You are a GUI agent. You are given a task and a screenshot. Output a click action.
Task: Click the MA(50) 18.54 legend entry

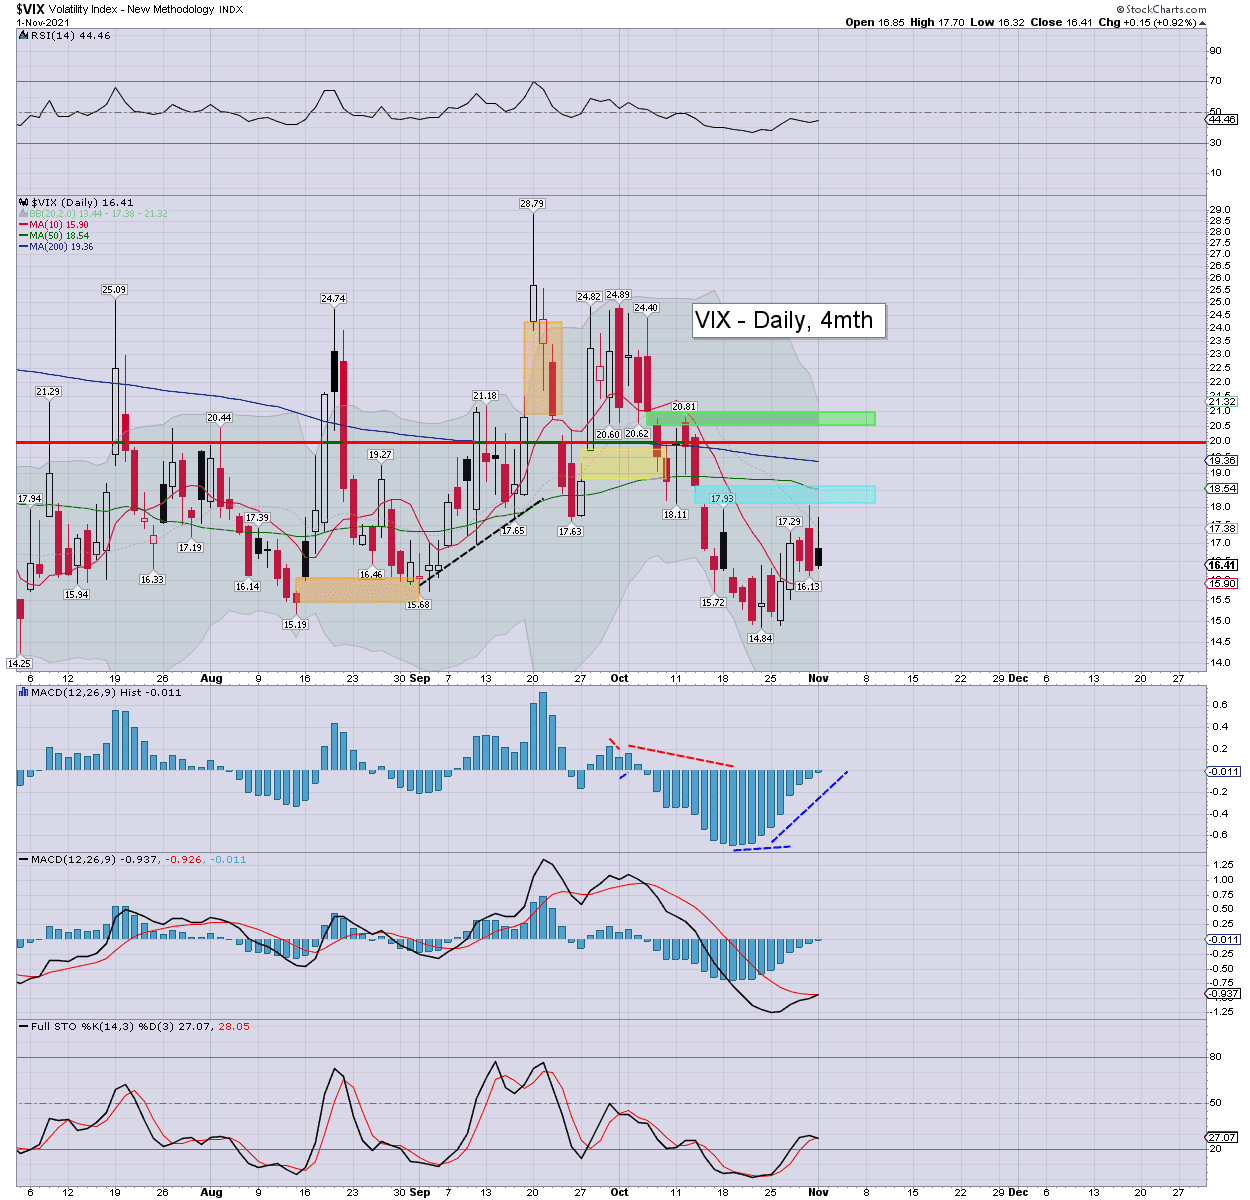(x=53, y=236)
